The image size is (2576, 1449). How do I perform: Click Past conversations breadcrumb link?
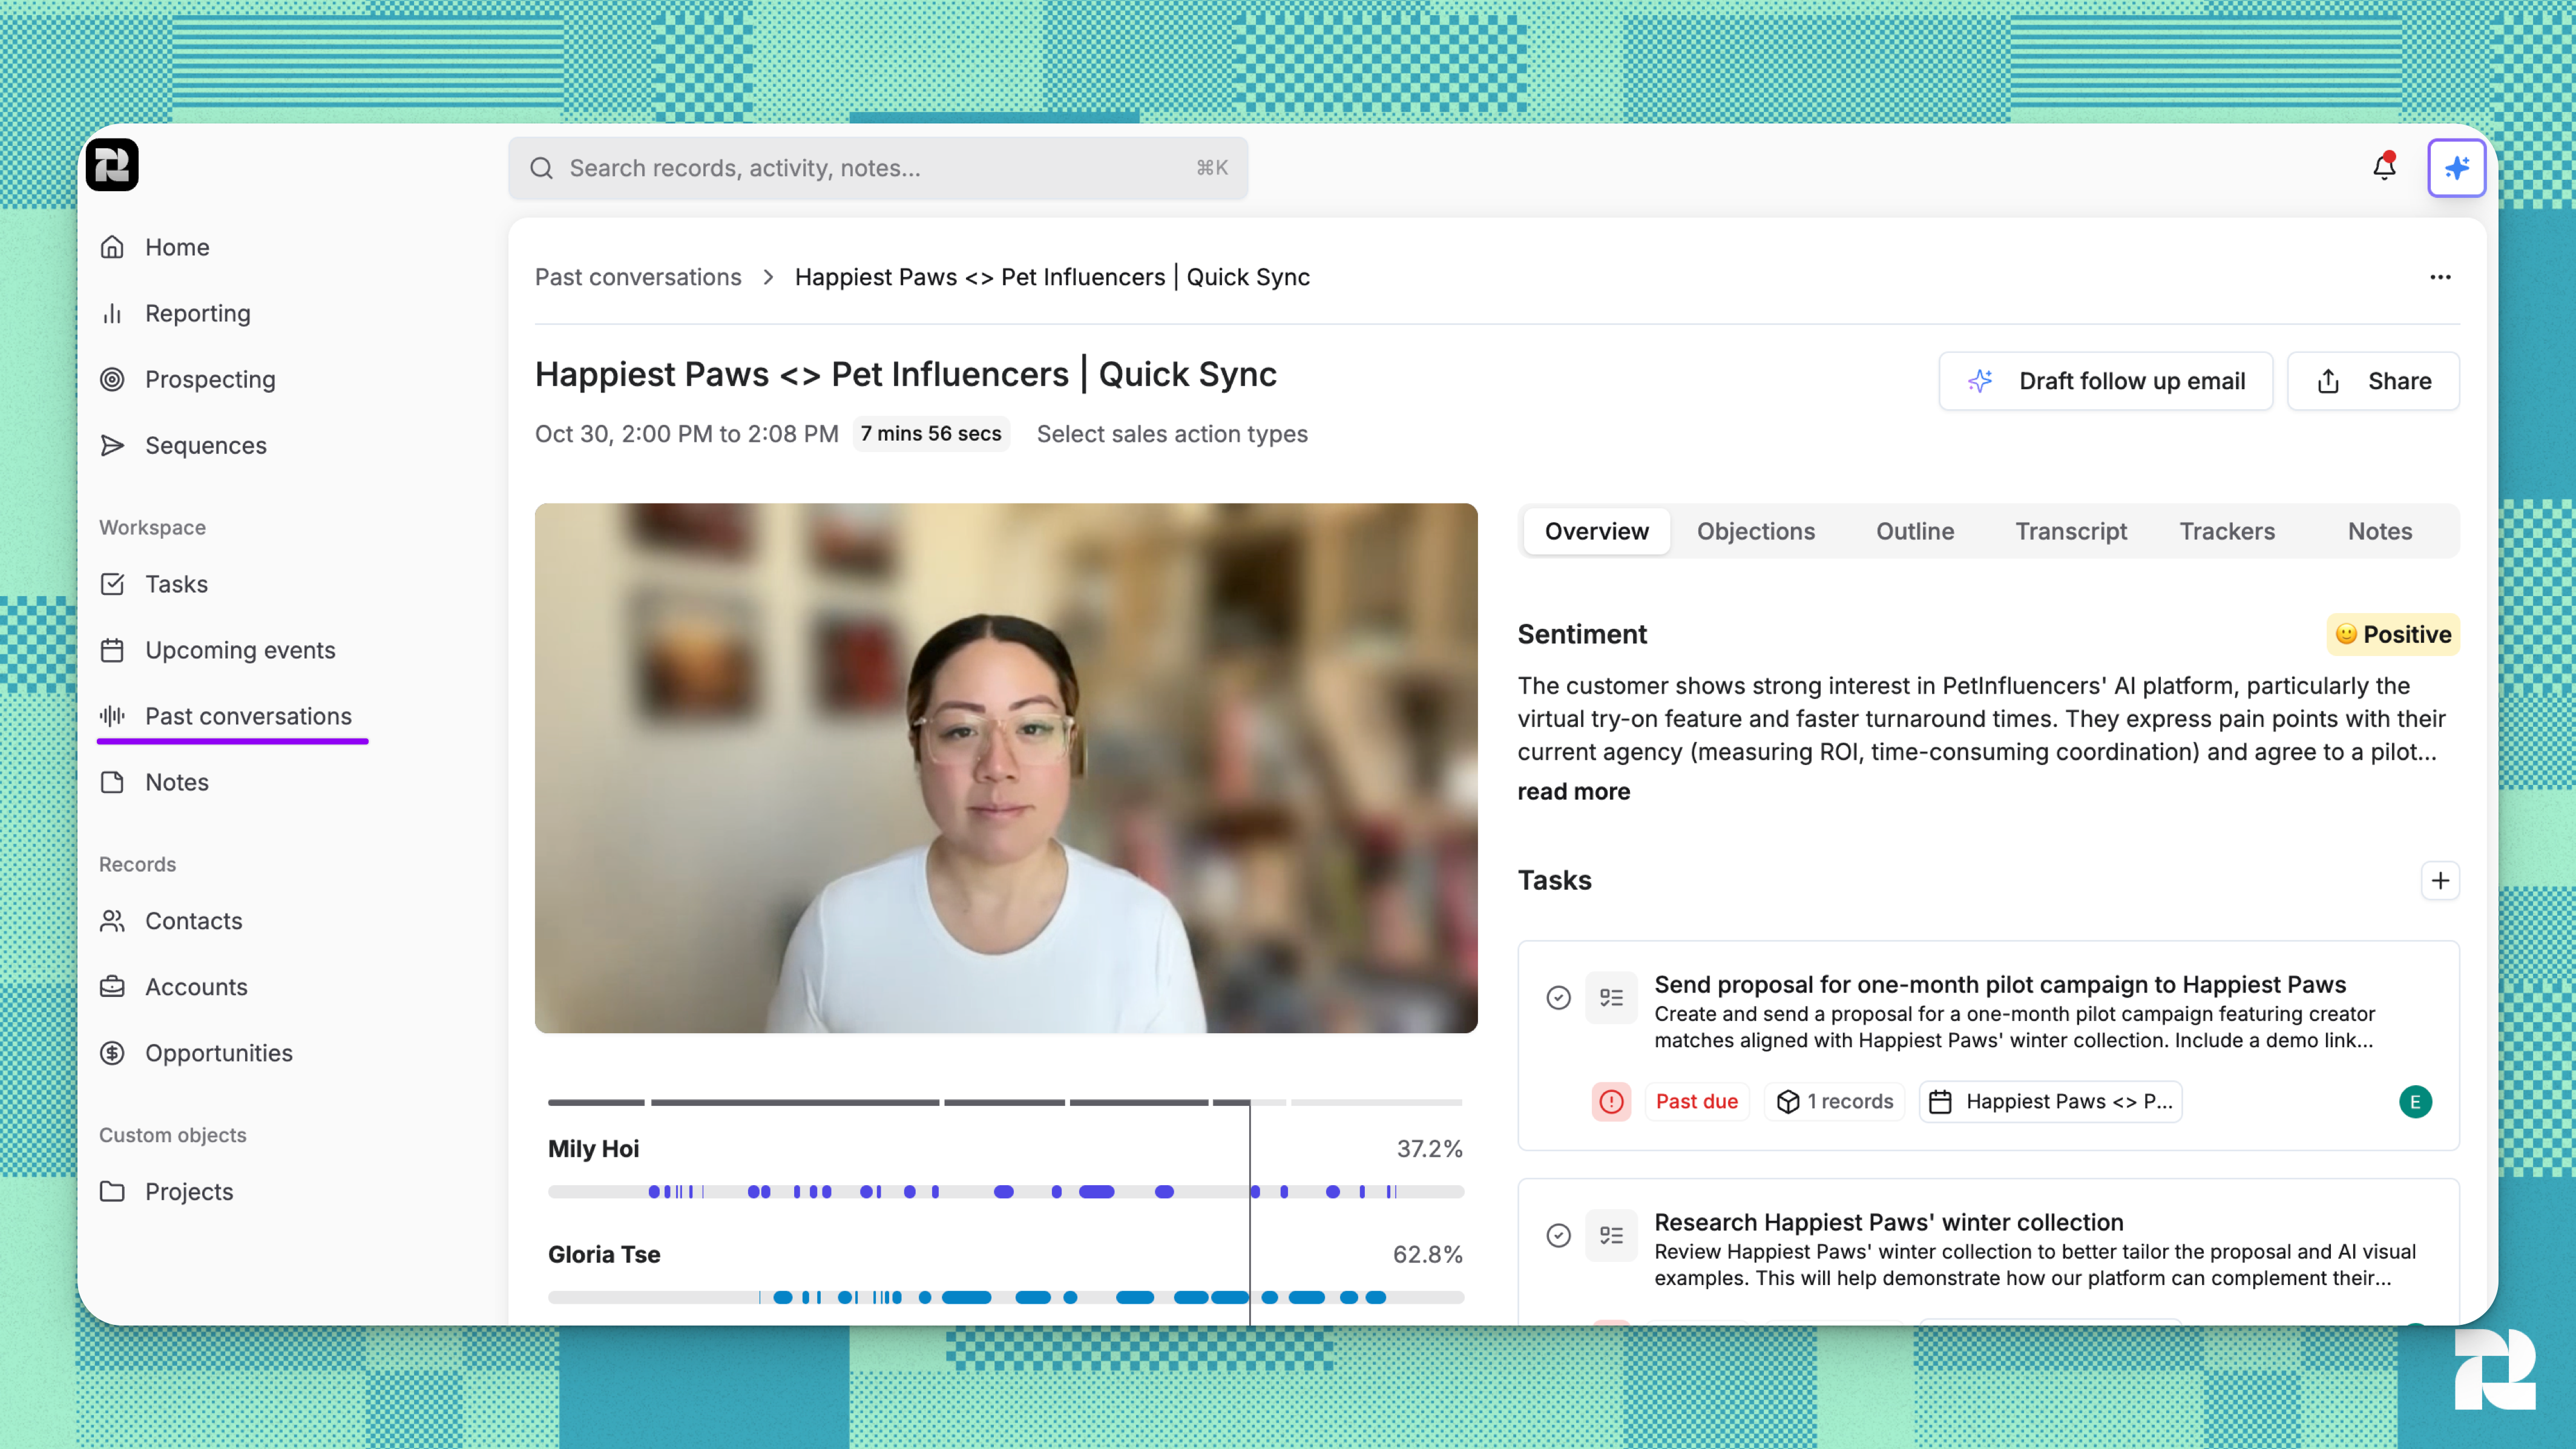coord(638,277)
